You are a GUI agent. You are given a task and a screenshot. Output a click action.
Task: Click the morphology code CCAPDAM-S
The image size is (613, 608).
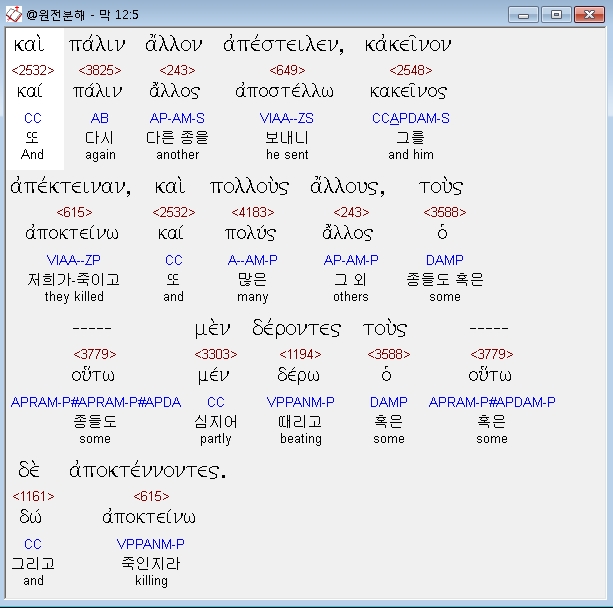(x=411, y=118)
